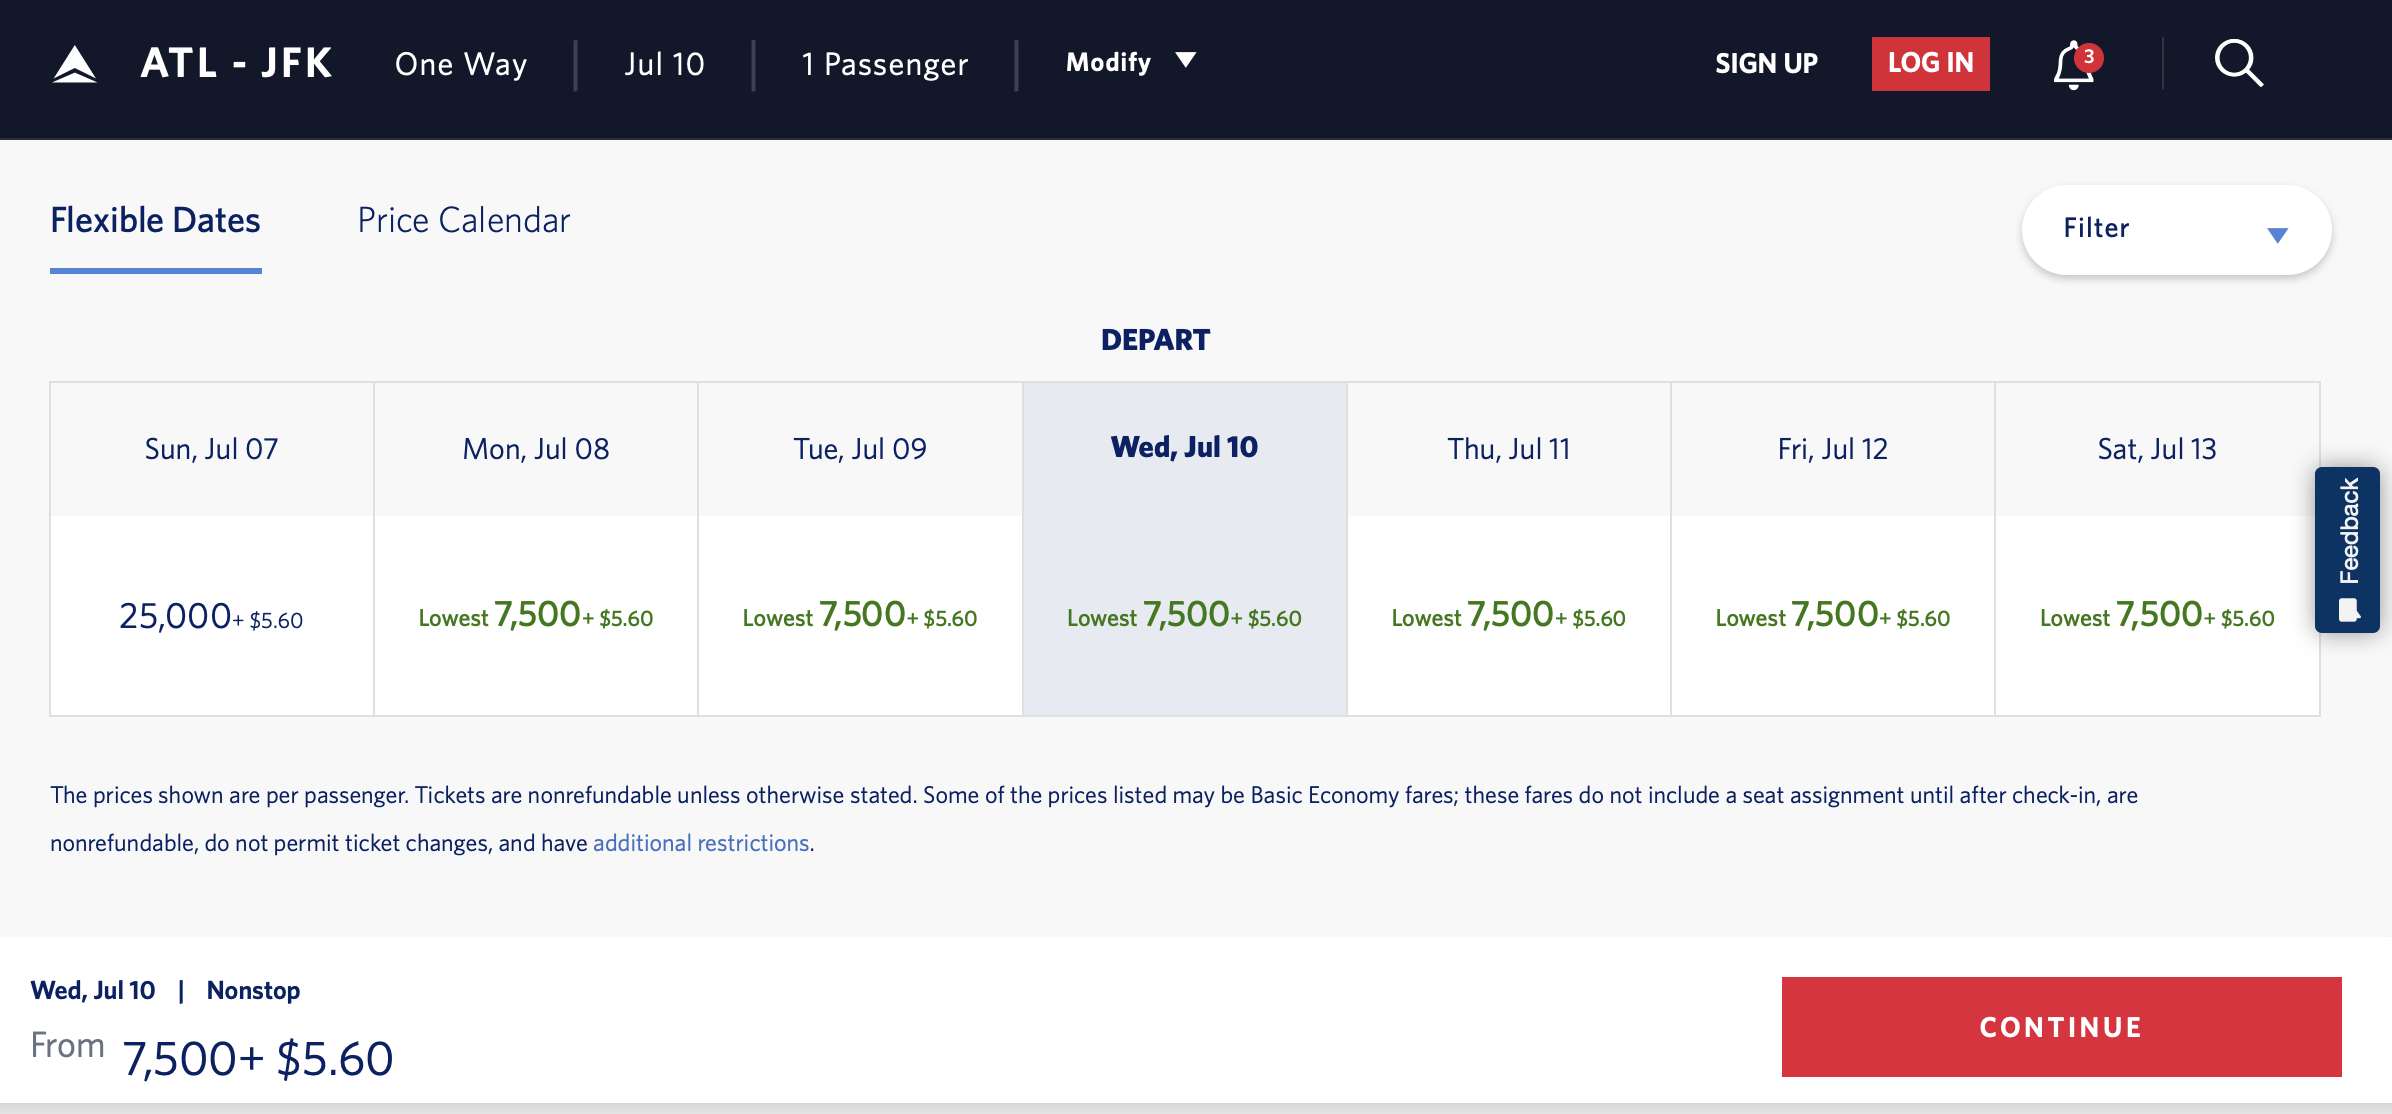Switch to the Price Calendar tab
Screen dimensions: 2392x1114
point(464,221)
